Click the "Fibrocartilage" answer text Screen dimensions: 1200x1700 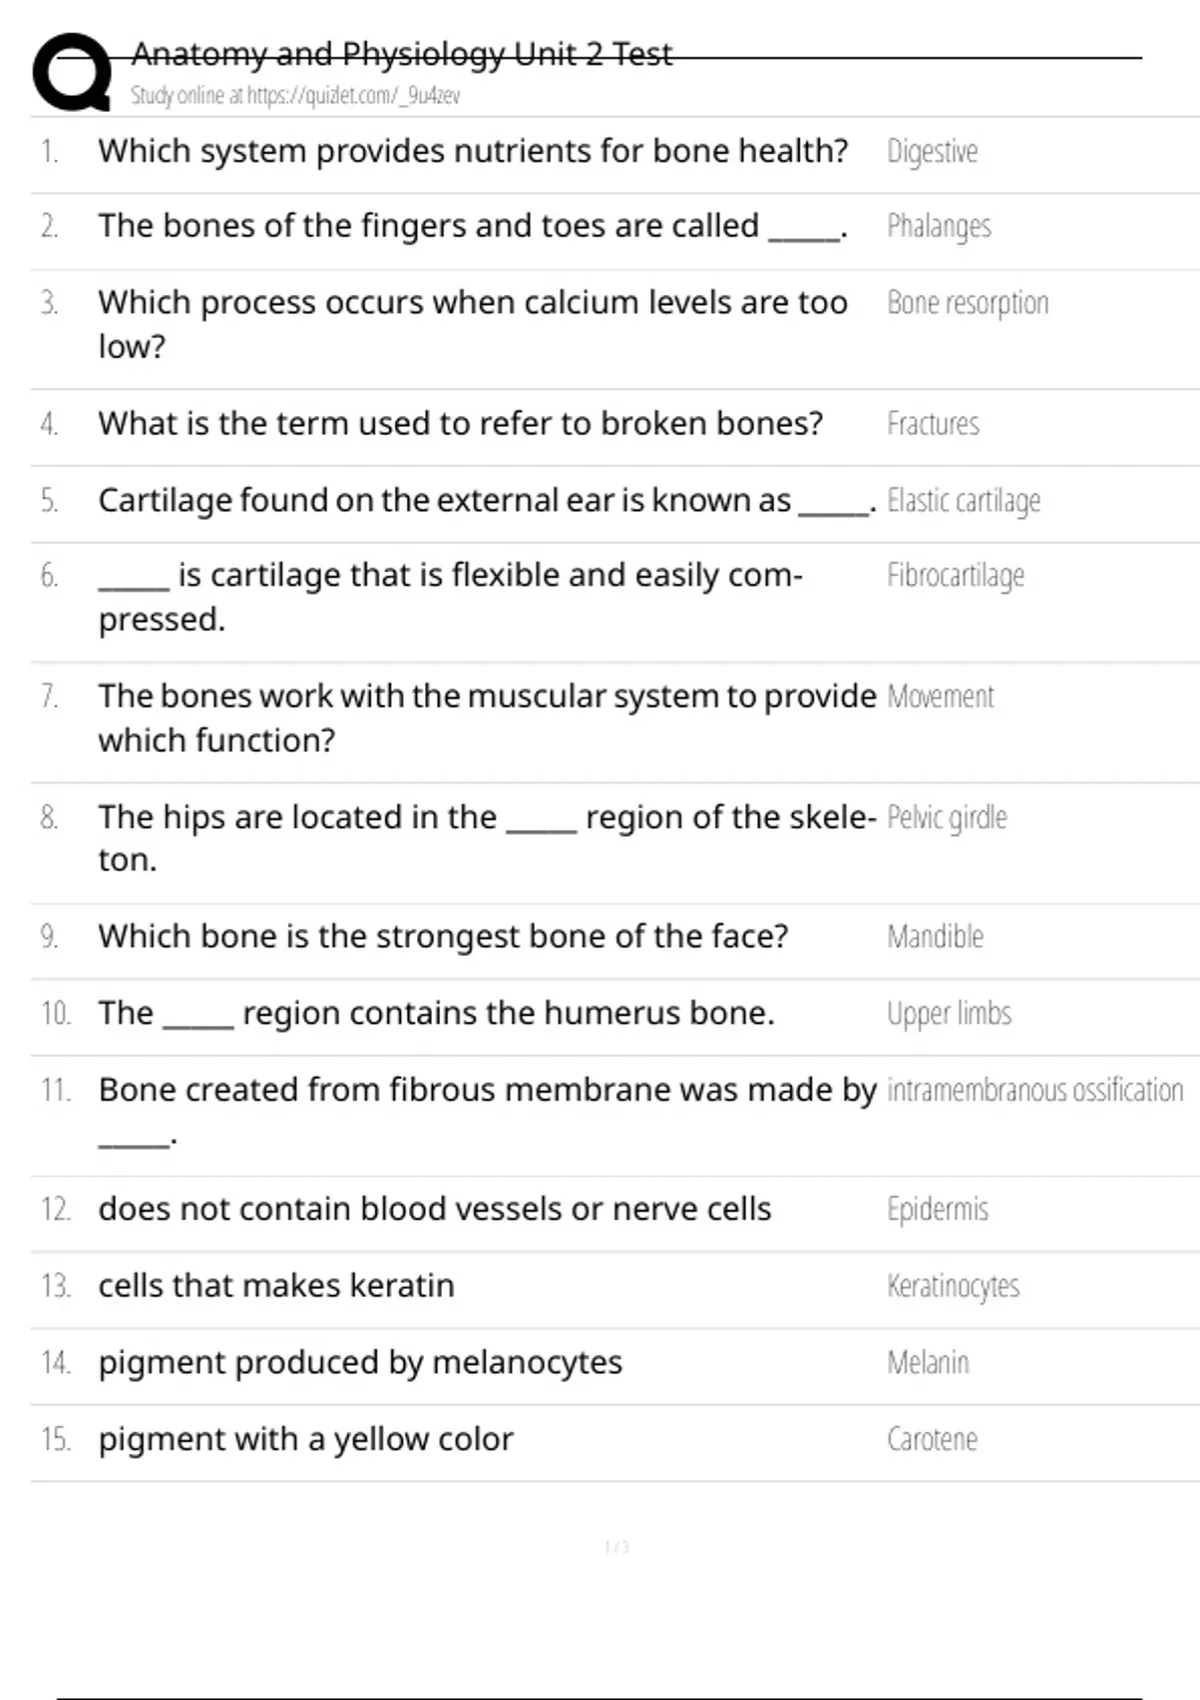tap(955, 576)
